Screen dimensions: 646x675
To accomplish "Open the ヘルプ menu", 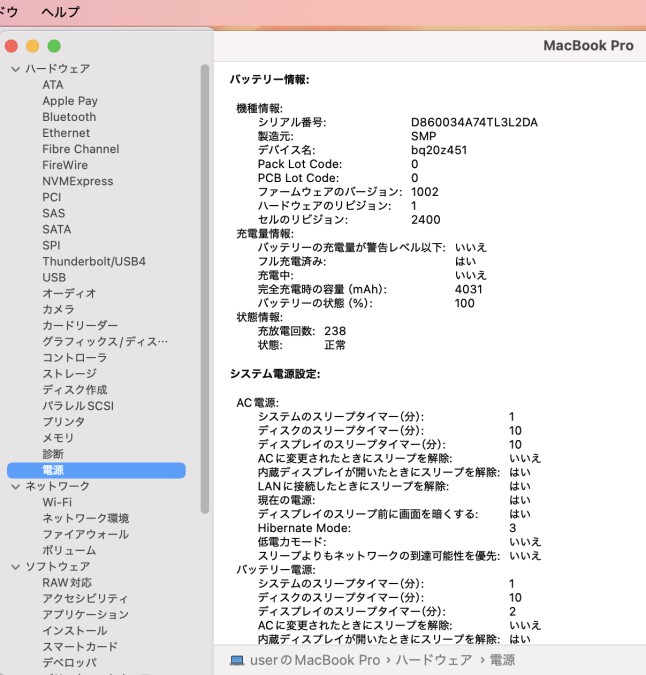I will (61, 12).
